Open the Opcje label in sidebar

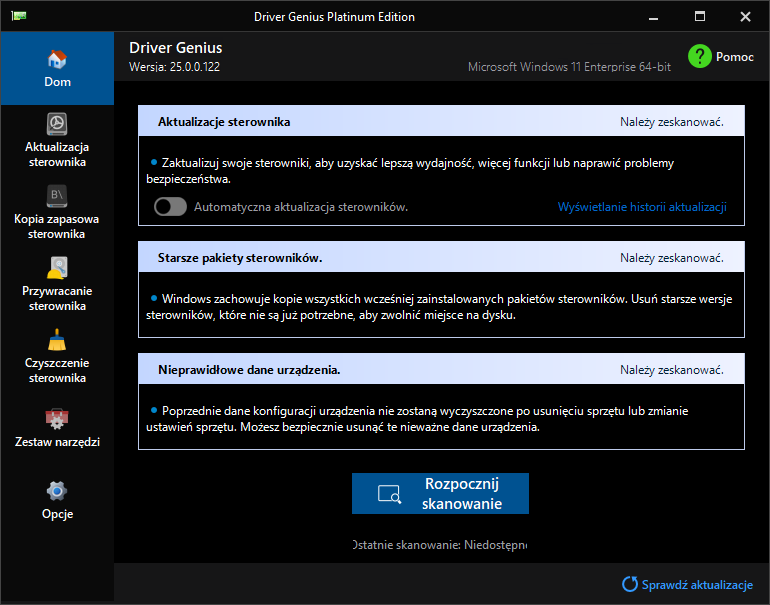coord(57,514)
